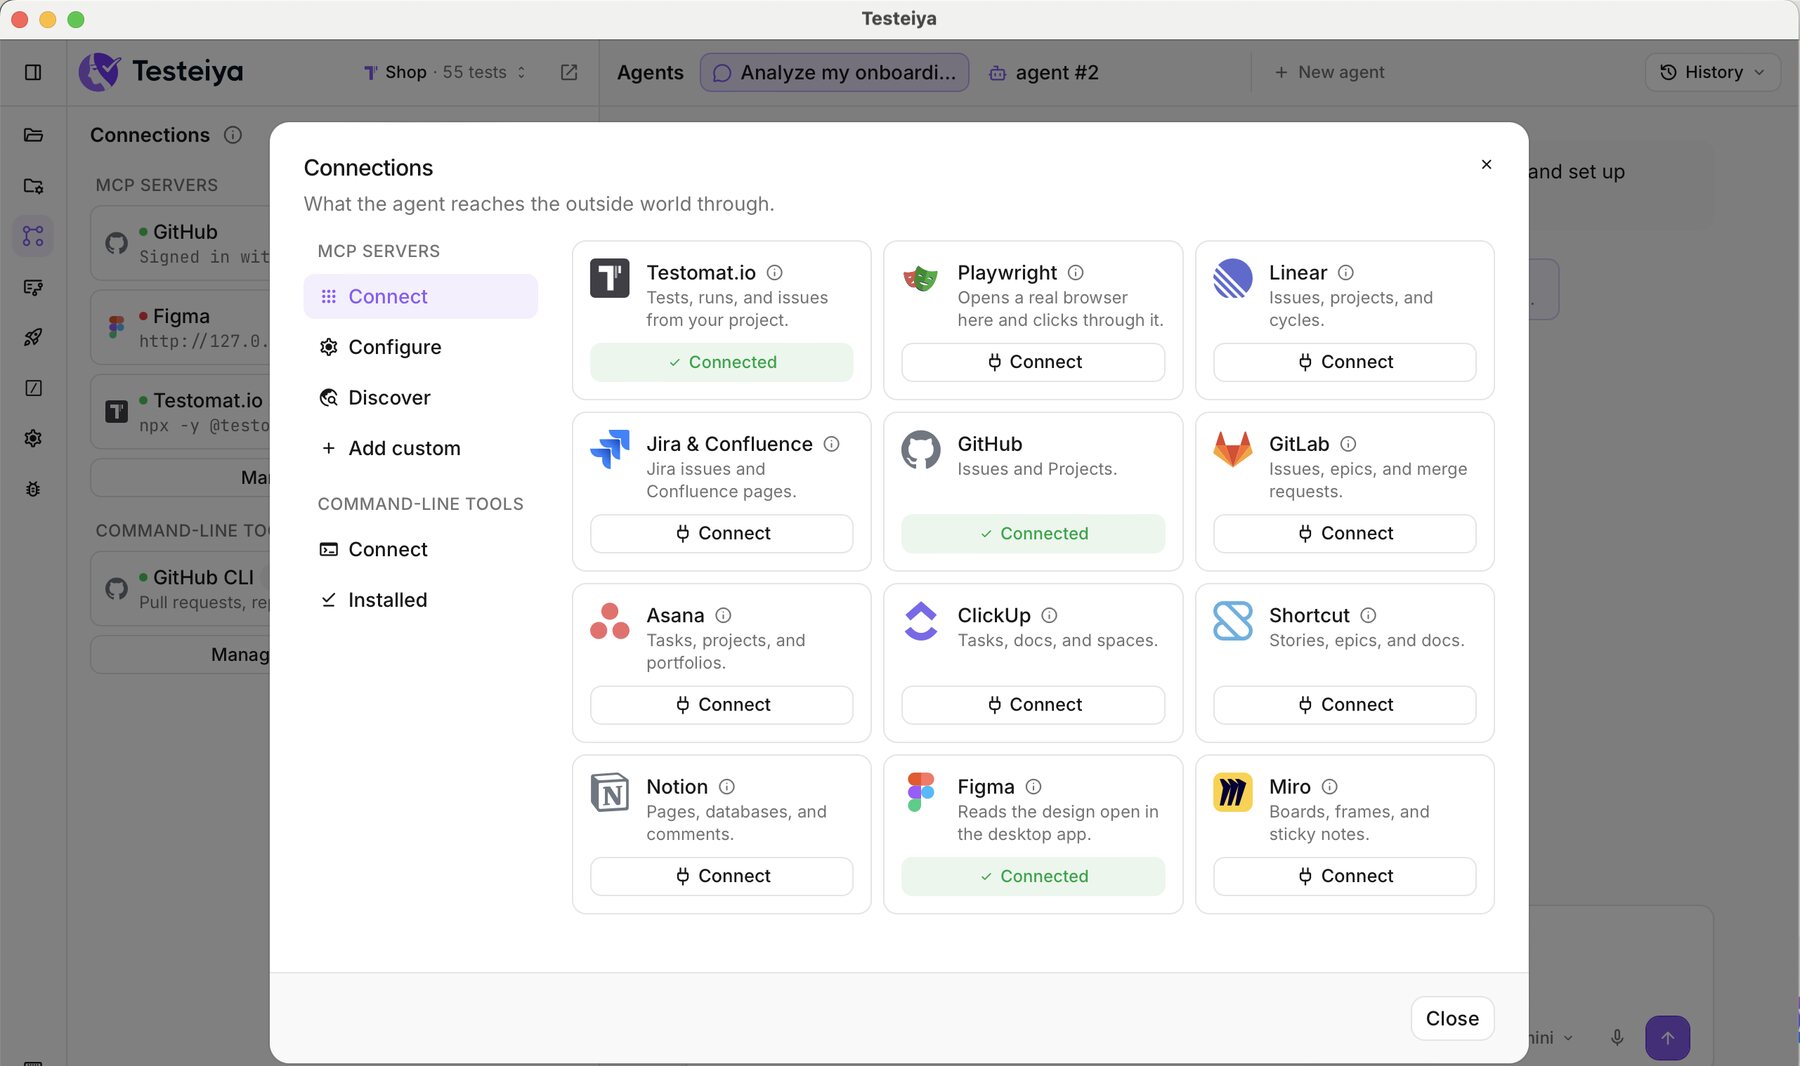Click info icon next to Jira & Confluence

pos(832,444)
